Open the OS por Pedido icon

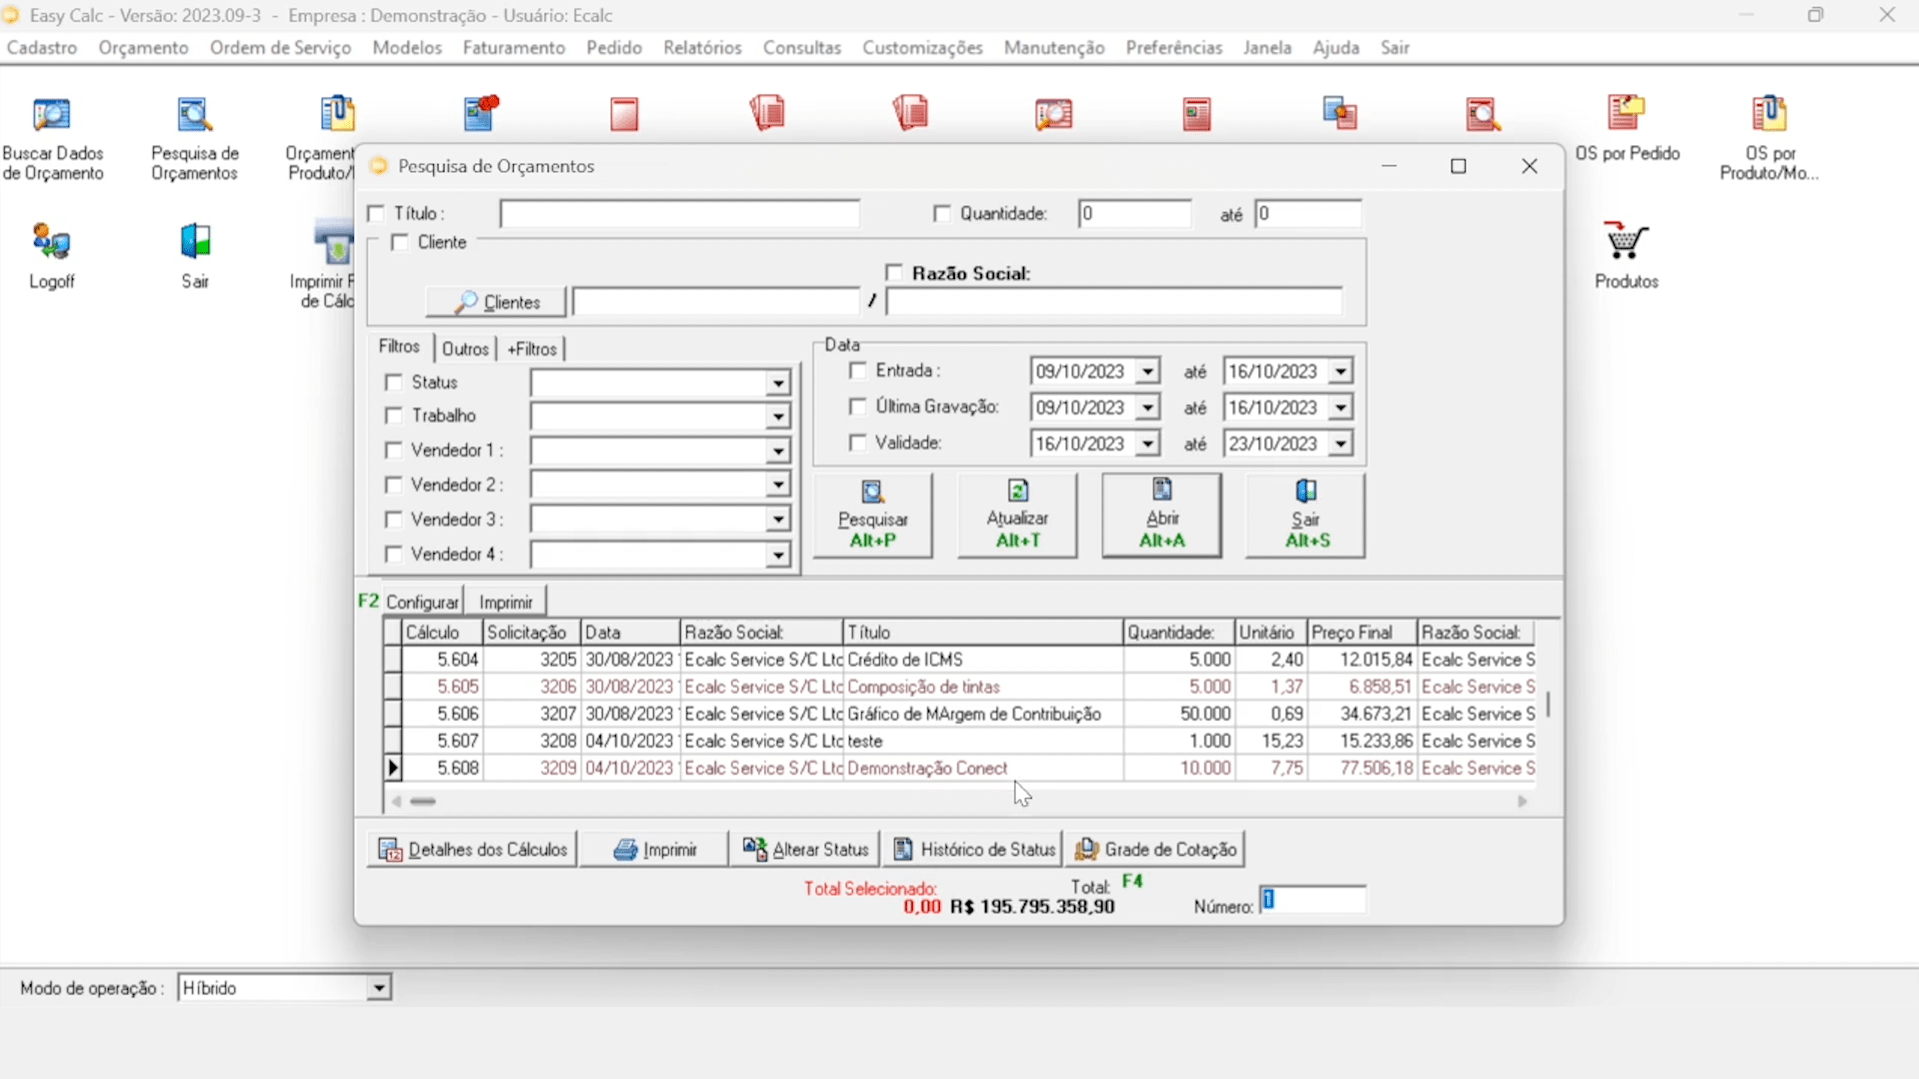point(1626,116)
